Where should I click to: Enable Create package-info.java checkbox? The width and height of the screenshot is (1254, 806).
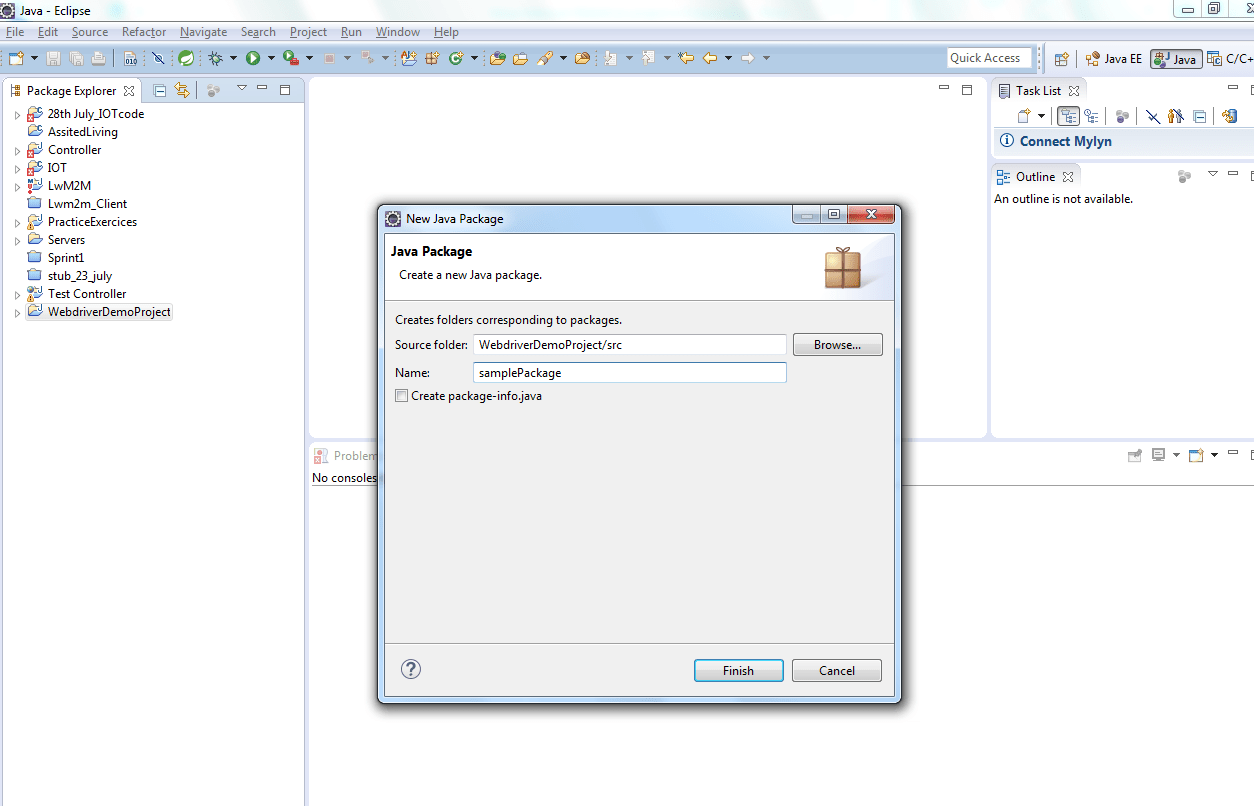point(402,396)
